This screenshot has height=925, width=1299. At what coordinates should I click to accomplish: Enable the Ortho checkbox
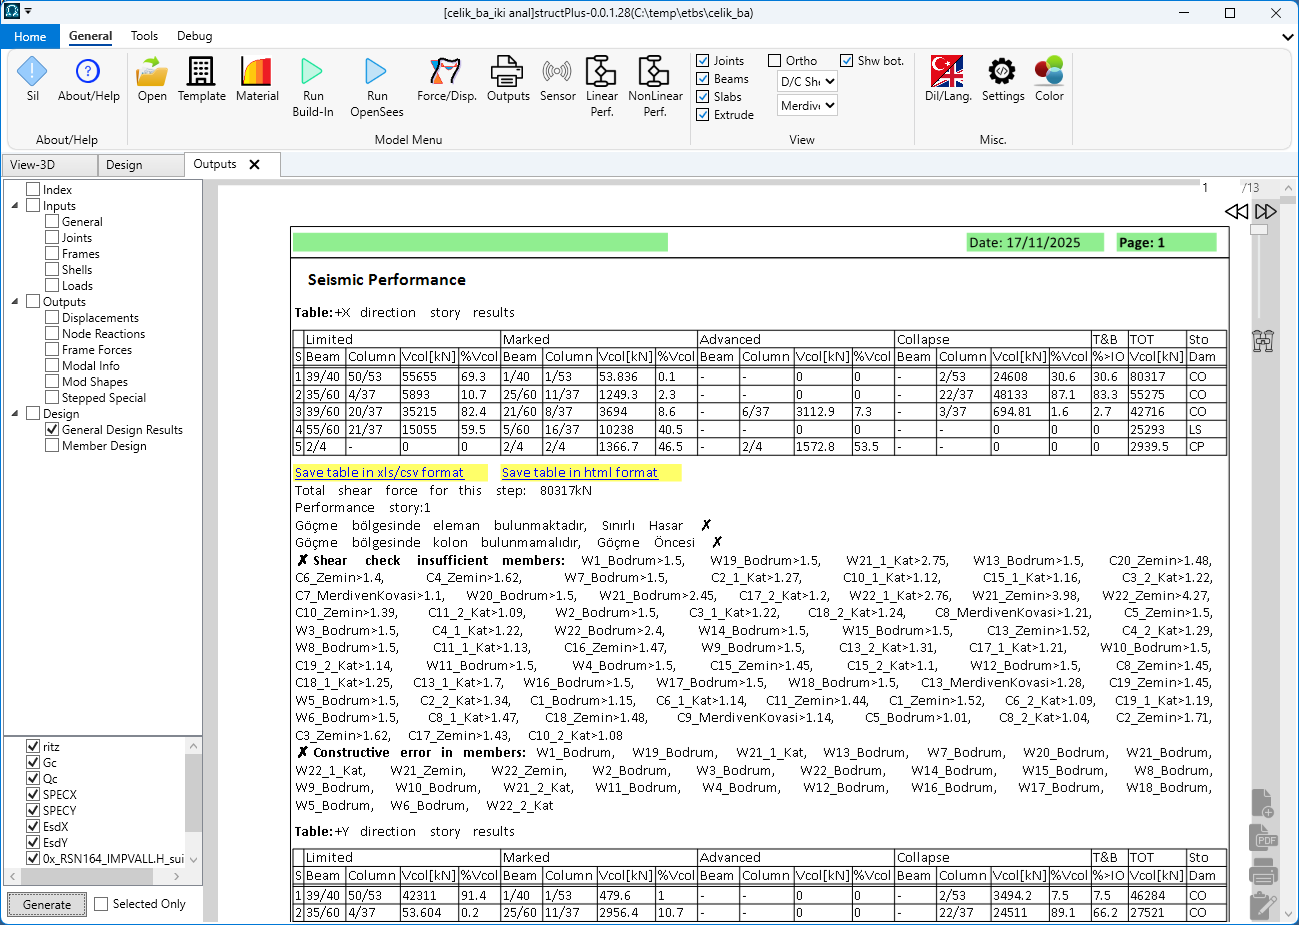[x=774, y=61]
